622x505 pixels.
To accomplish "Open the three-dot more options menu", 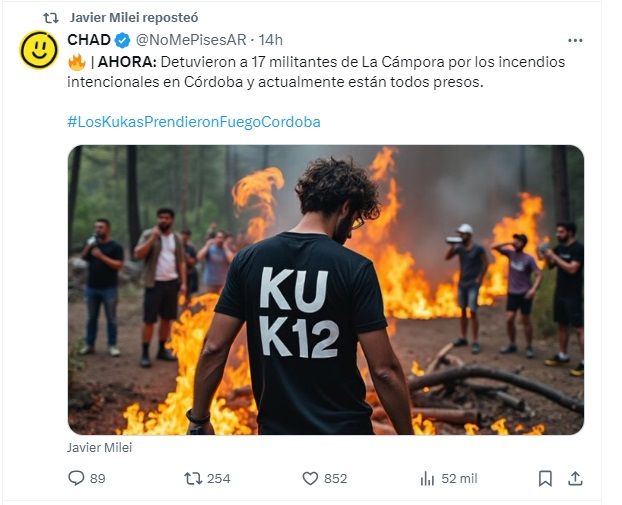I will click(x=575, y=40).
